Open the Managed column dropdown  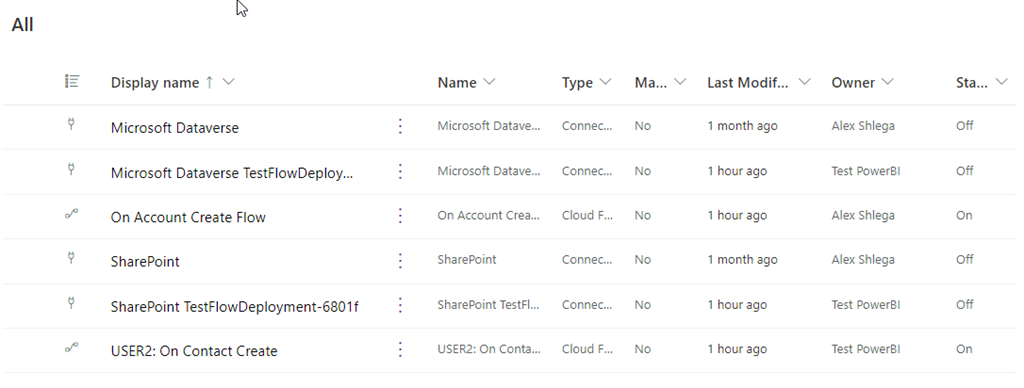point(680,82)
